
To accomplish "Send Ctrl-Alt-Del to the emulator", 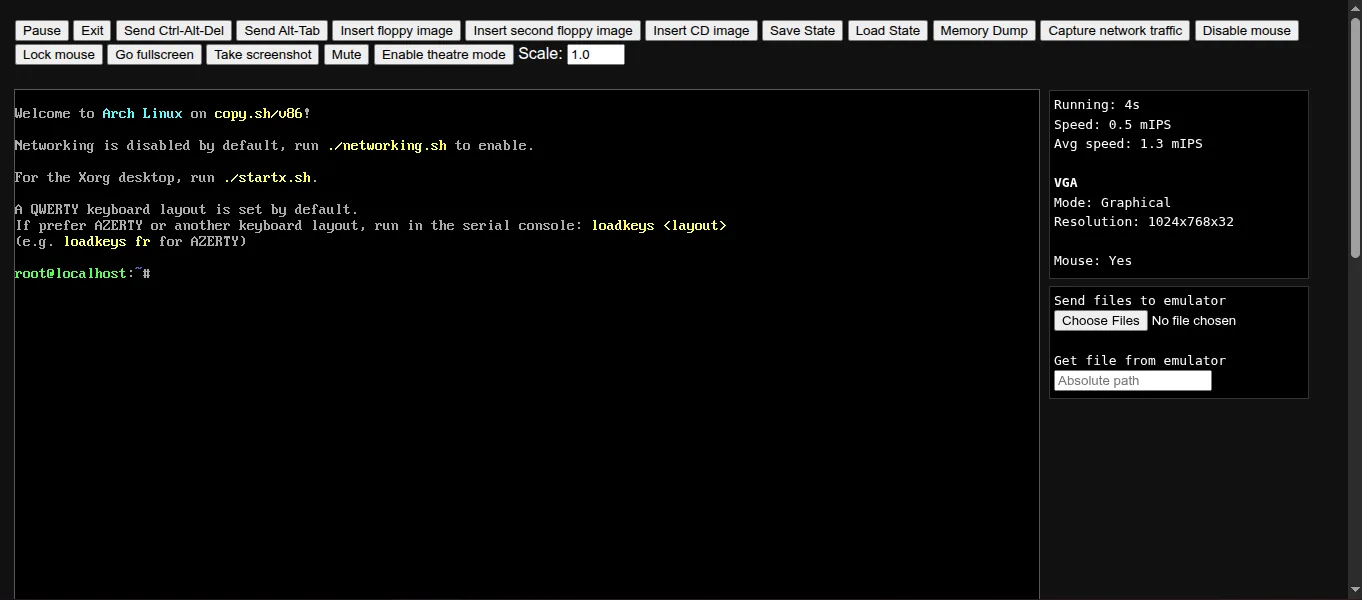I will point(174,31).
